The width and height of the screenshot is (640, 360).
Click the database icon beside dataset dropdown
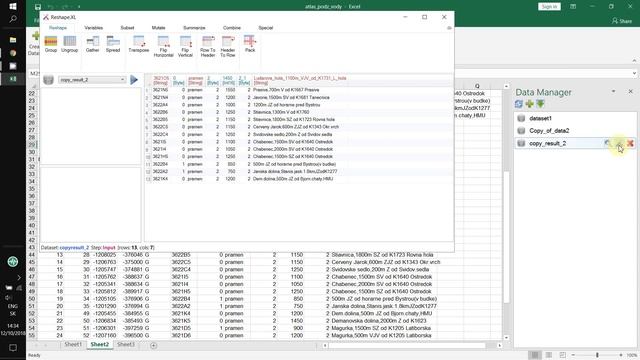(48, 80)
